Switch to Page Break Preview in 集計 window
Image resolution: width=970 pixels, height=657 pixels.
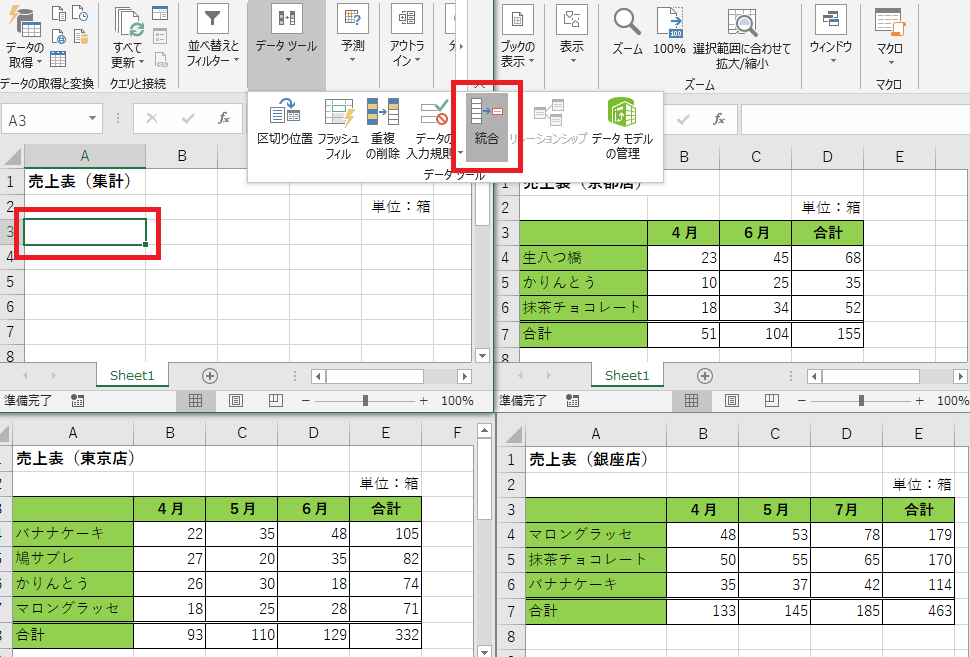pyautogui.click(x=276, y=401)
